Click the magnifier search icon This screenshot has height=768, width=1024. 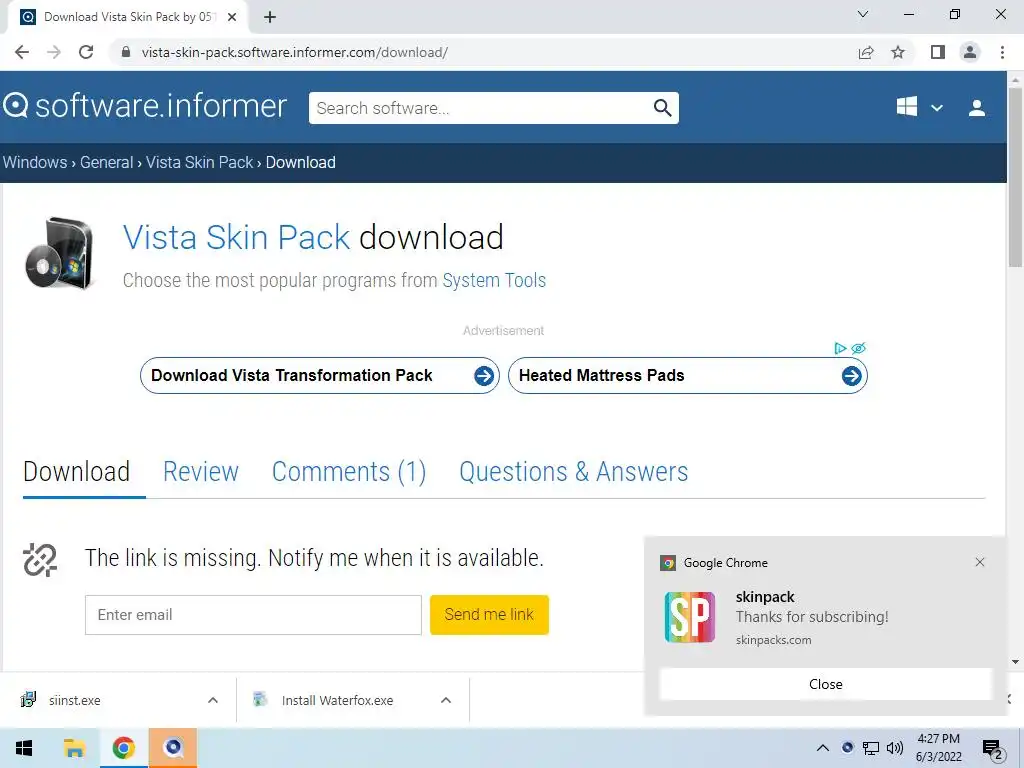pos(663,108)
